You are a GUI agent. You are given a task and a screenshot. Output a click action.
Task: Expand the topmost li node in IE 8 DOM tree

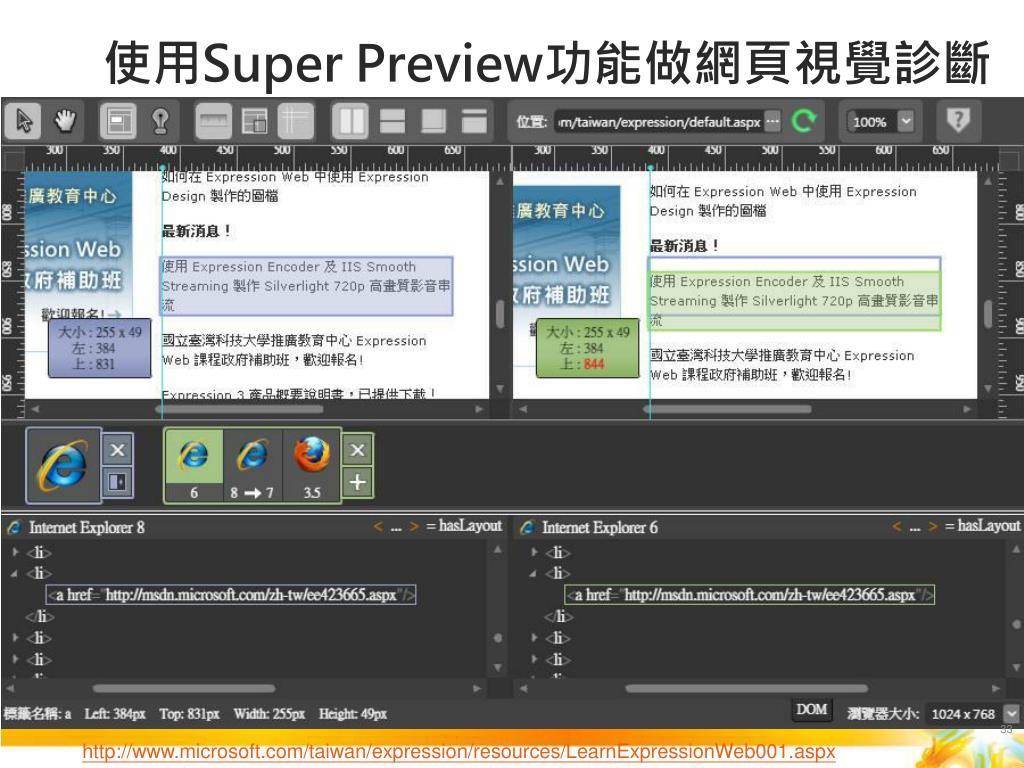[15, 552]
